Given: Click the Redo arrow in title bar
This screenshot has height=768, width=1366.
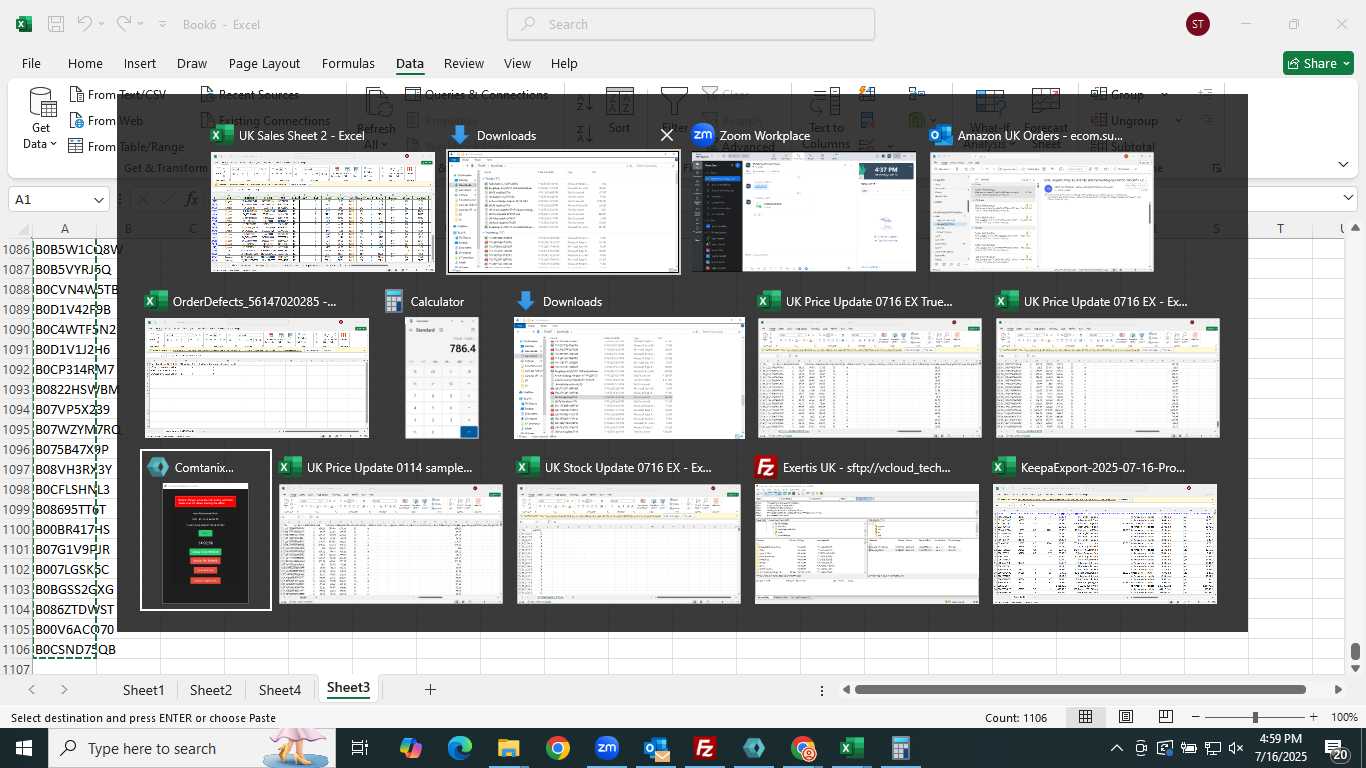Looking at the screenshot, I should 123,24.
